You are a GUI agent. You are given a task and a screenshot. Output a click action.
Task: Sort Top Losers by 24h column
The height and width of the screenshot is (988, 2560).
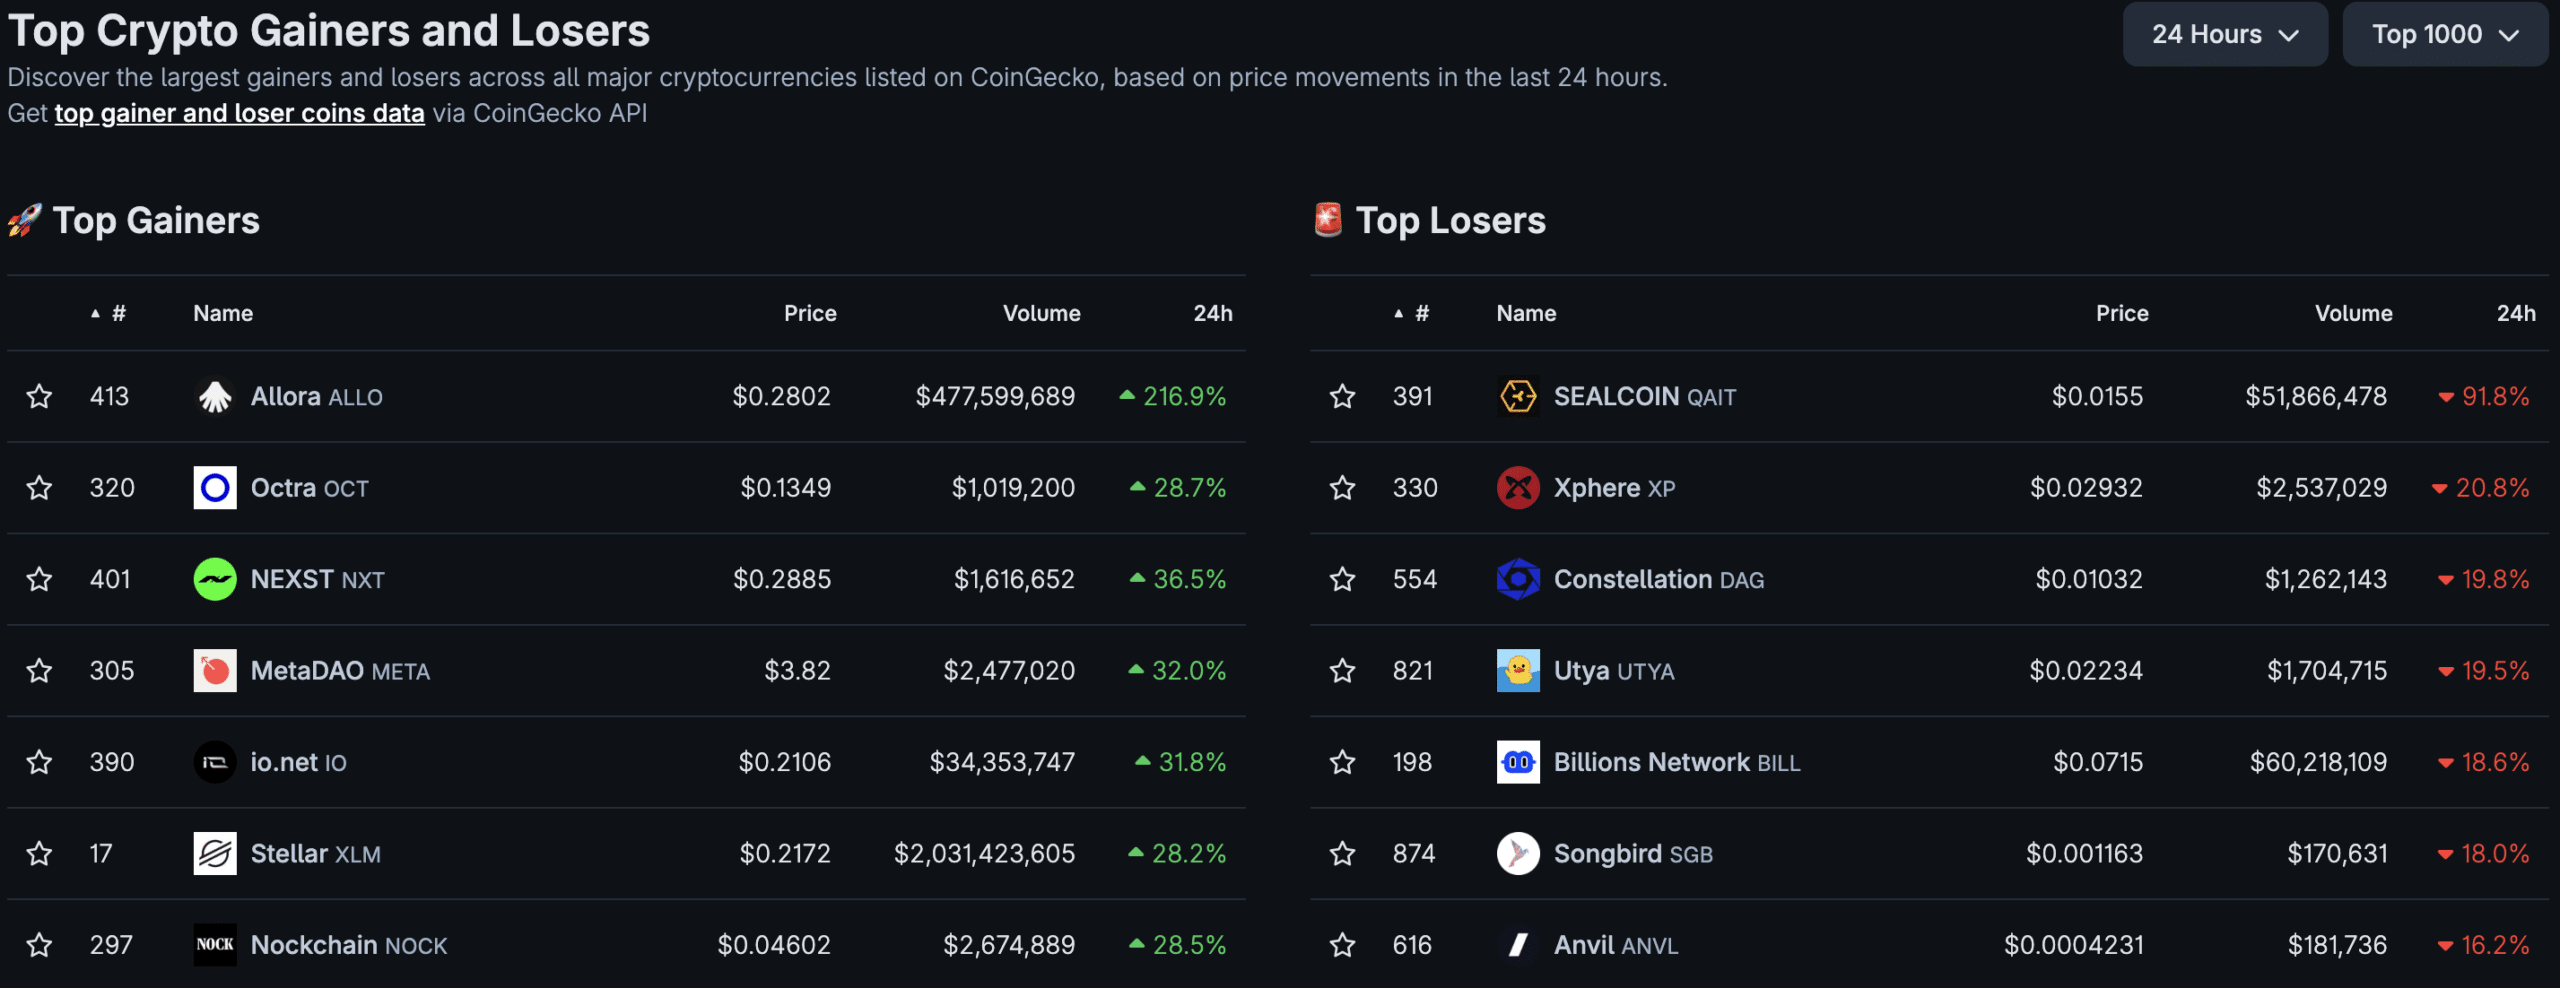pos(2516,313)
